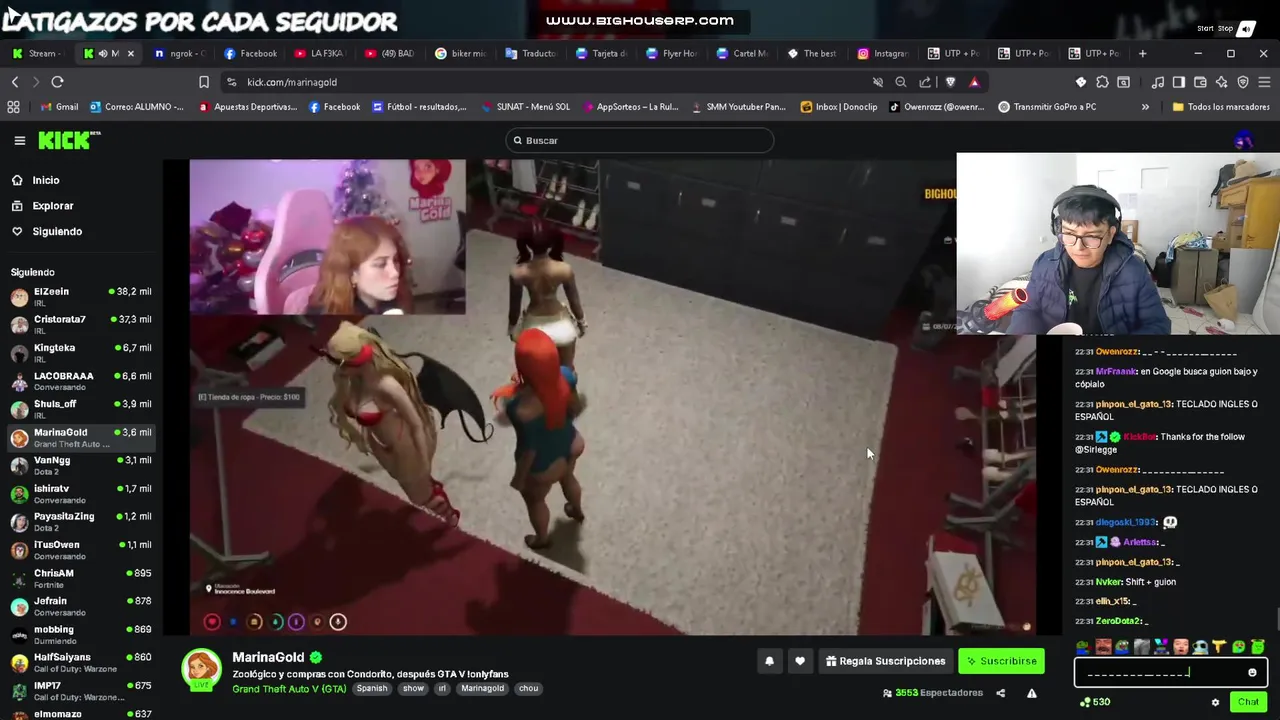
Task: Click the green Suscribirse button
Action: (1001, 661)
